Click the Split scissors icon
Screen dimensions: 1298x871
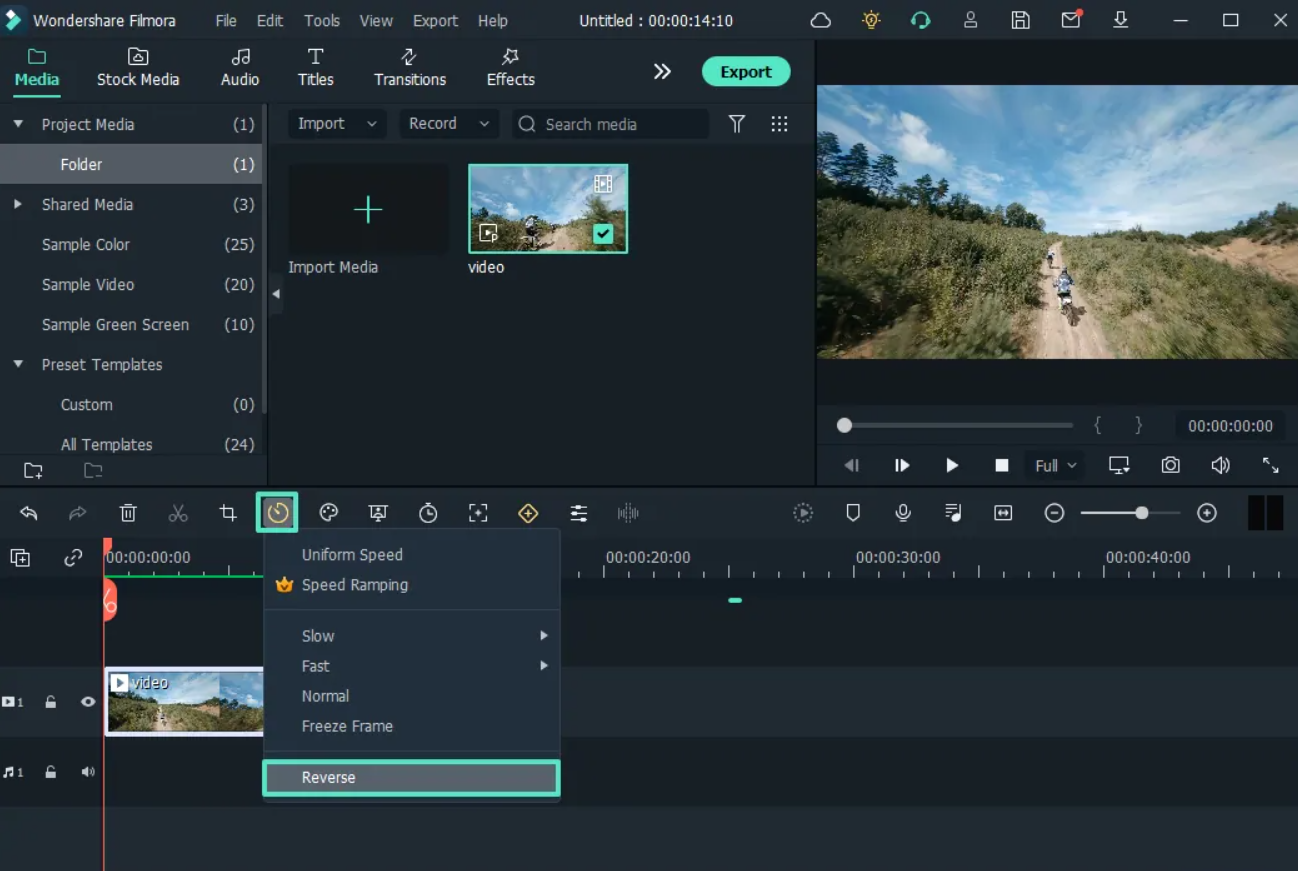click(178, 513)
